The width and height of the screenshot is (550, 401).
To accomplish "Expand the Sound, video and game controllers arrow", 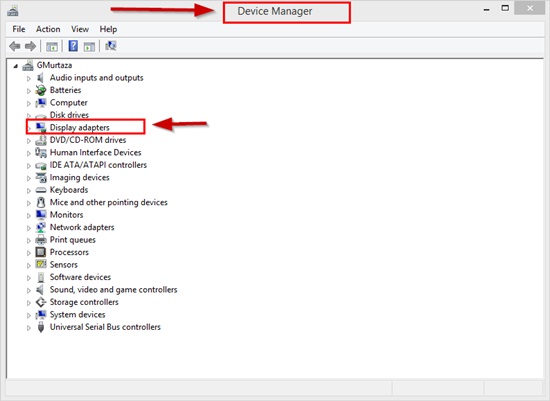I will pos(29,290).
